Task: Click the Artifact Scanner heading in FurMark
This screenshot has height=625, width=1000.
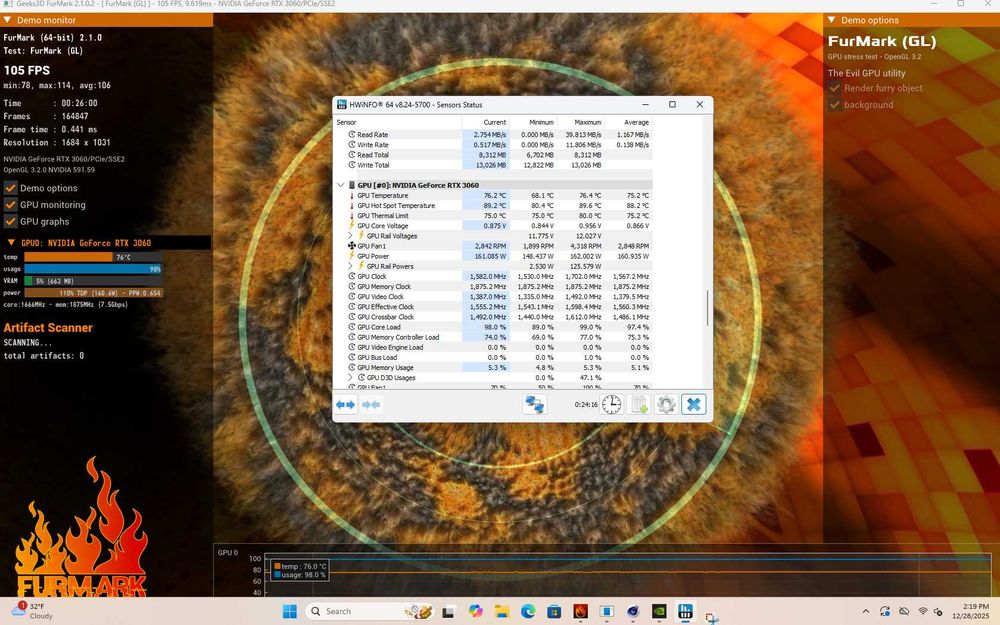Action: tap(48, 328)
